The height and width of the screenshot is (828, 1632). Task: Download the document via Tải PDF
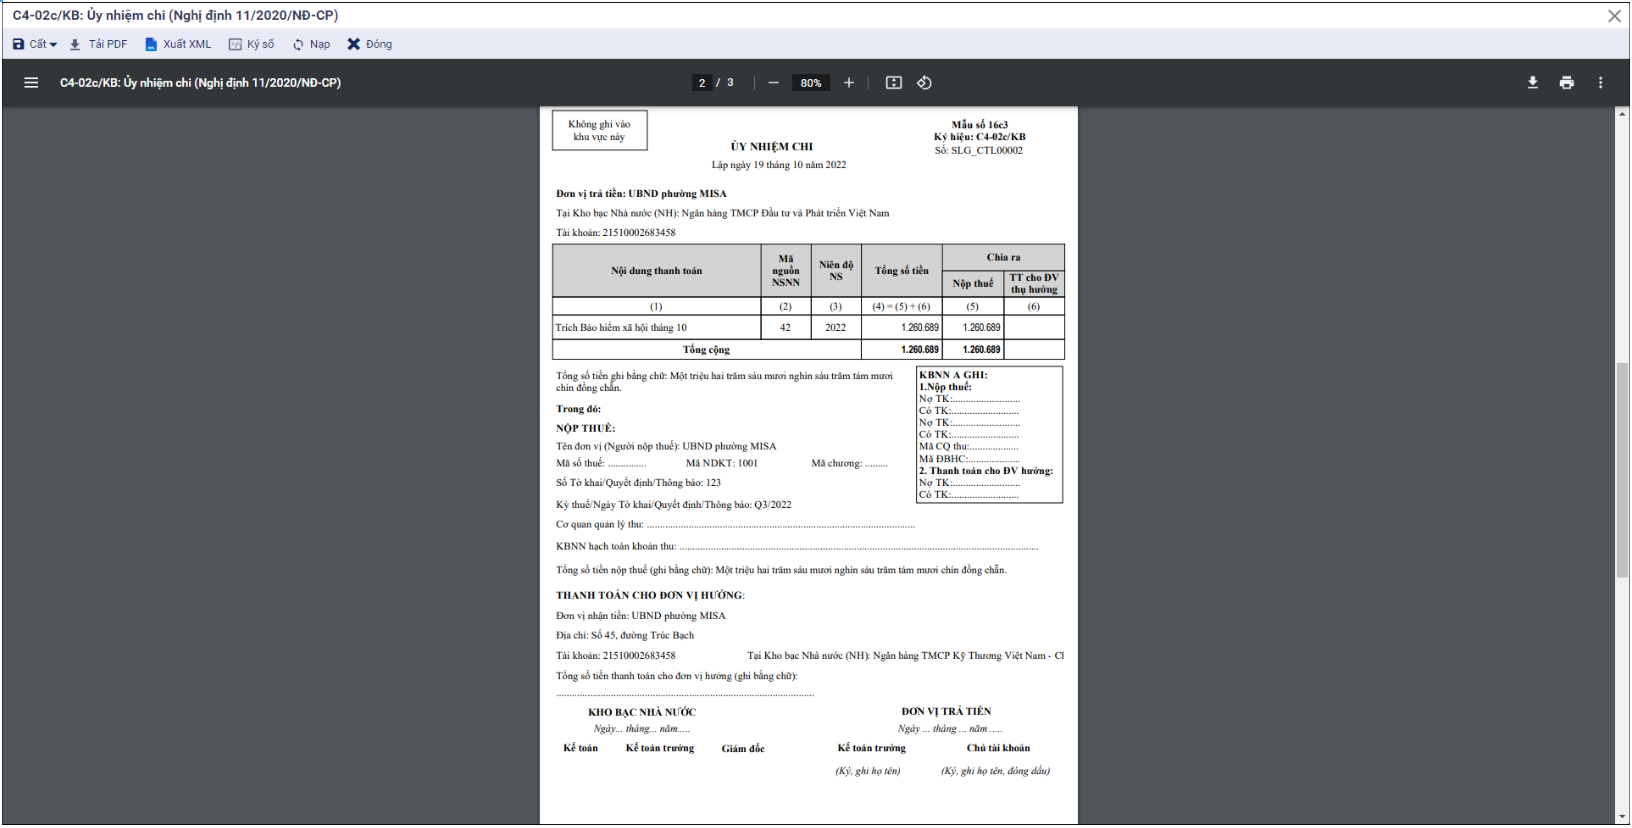(98, 44)
